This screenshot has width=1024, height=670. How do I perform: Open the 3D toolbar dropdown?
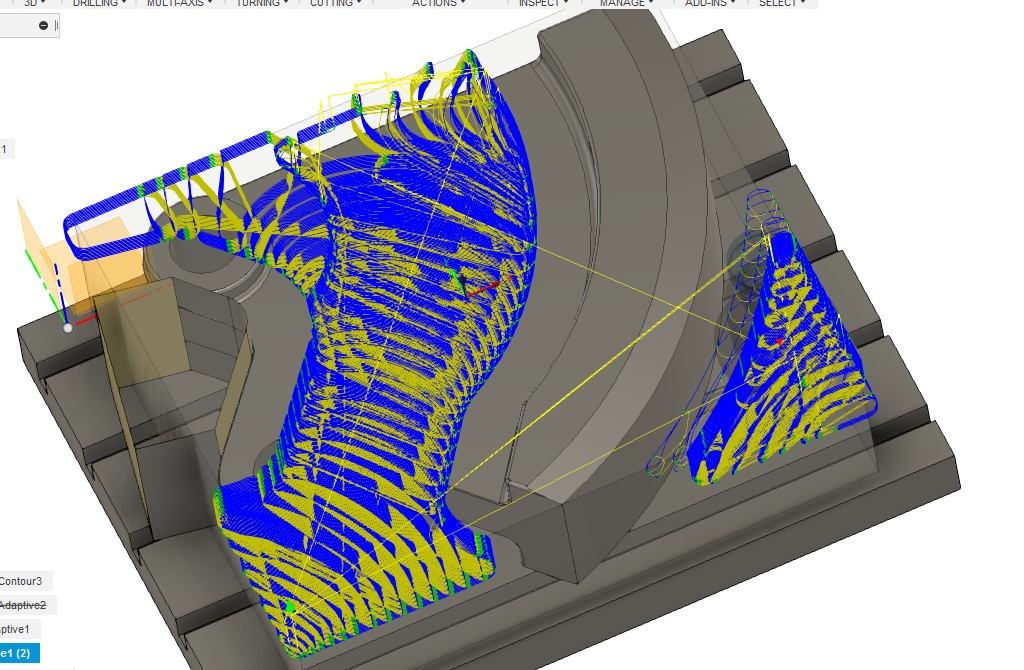coord(35,3)
